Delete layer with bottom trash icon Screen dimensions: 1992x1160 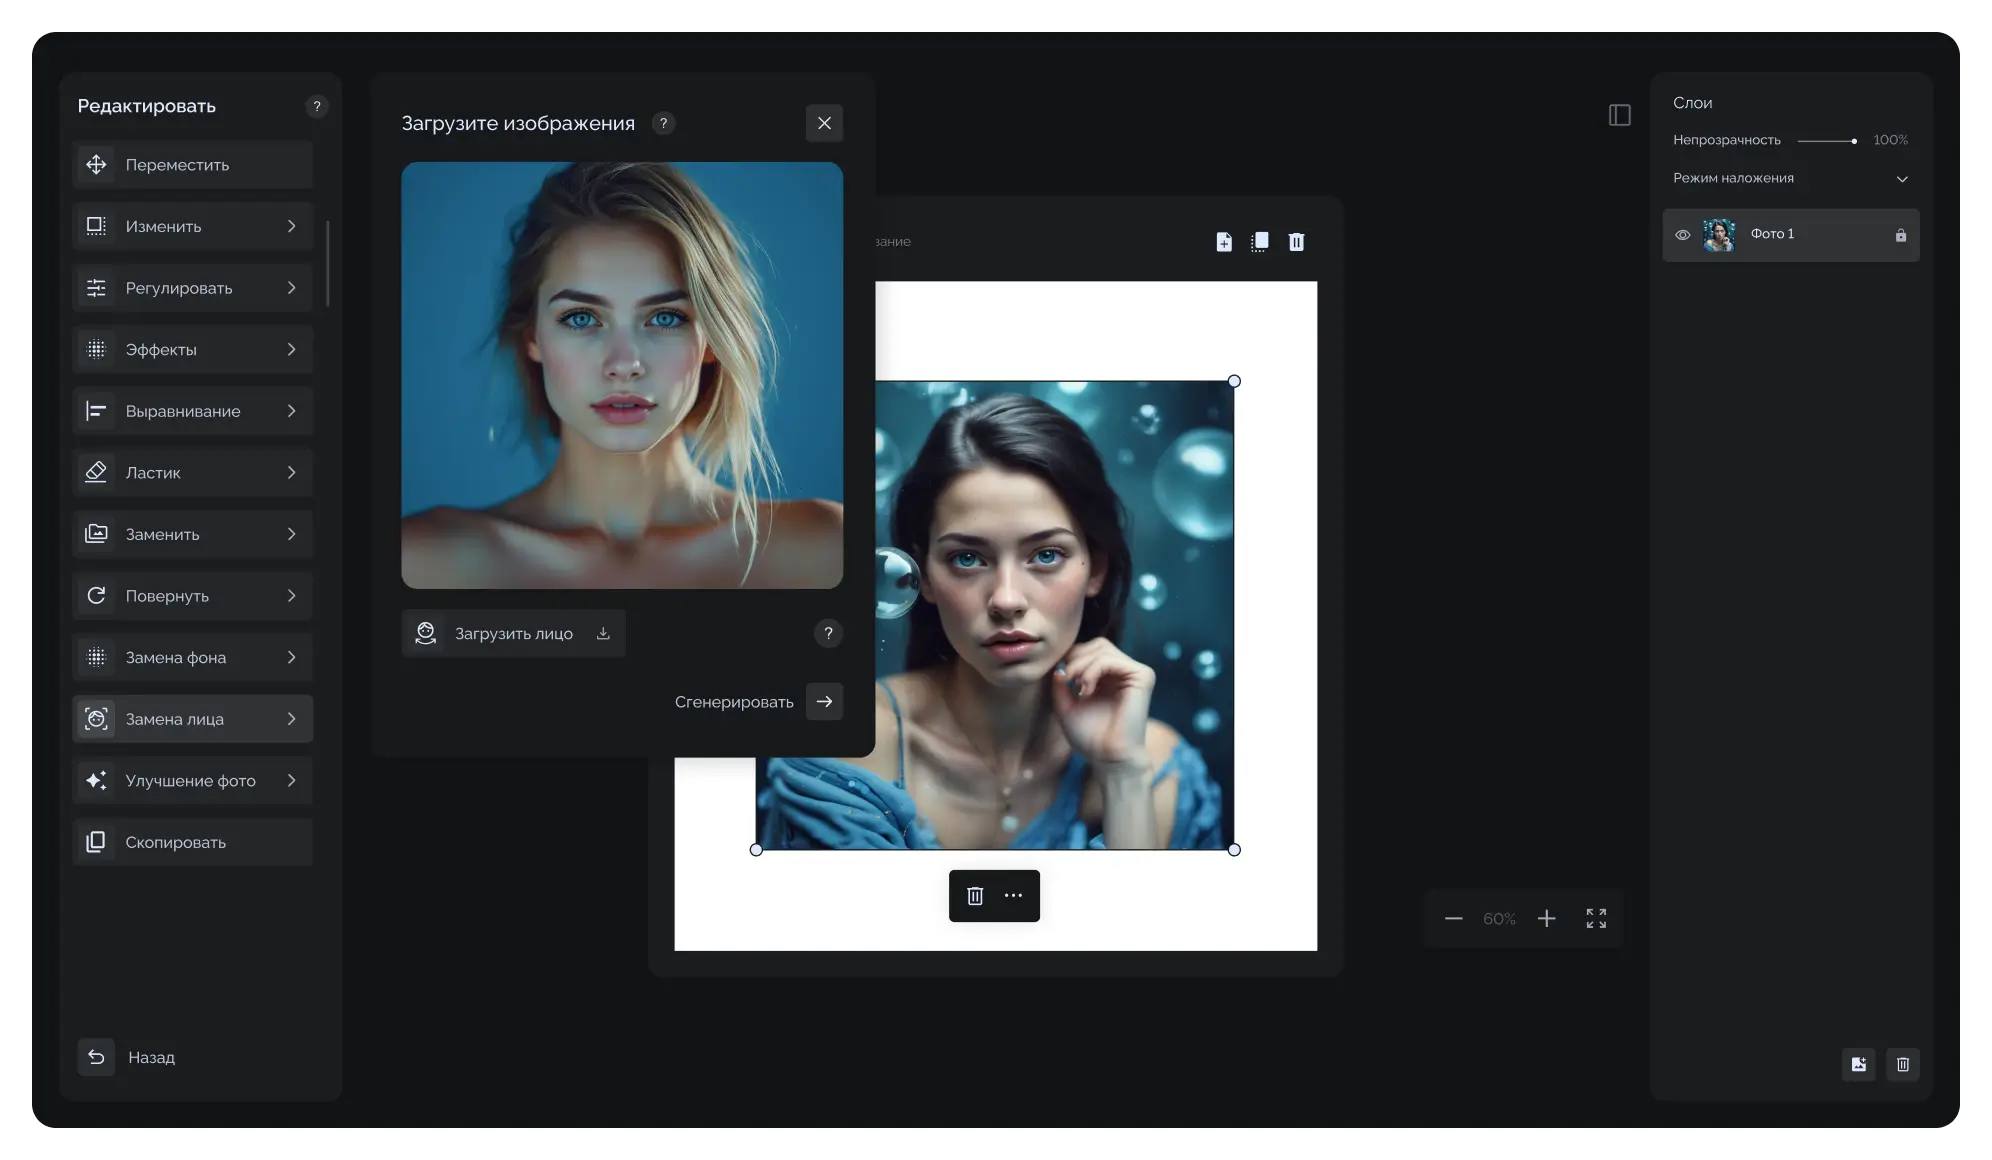tap(1902, 1064)
